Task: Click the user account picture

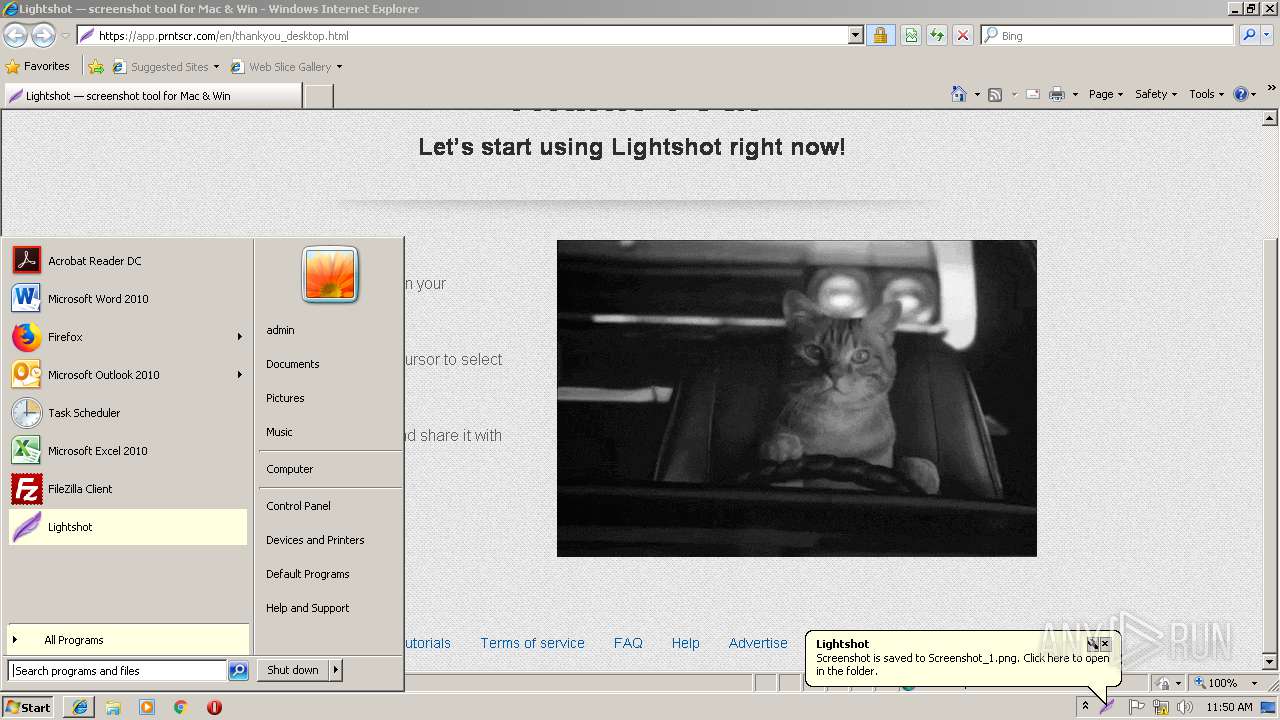Action: pos(330,275)
